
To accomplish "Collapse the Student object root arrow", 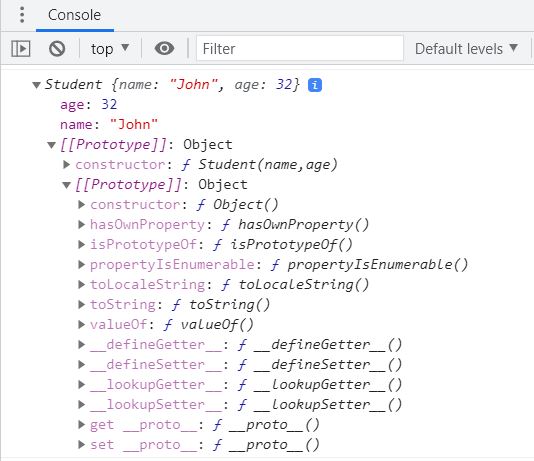I will [36, 85].
